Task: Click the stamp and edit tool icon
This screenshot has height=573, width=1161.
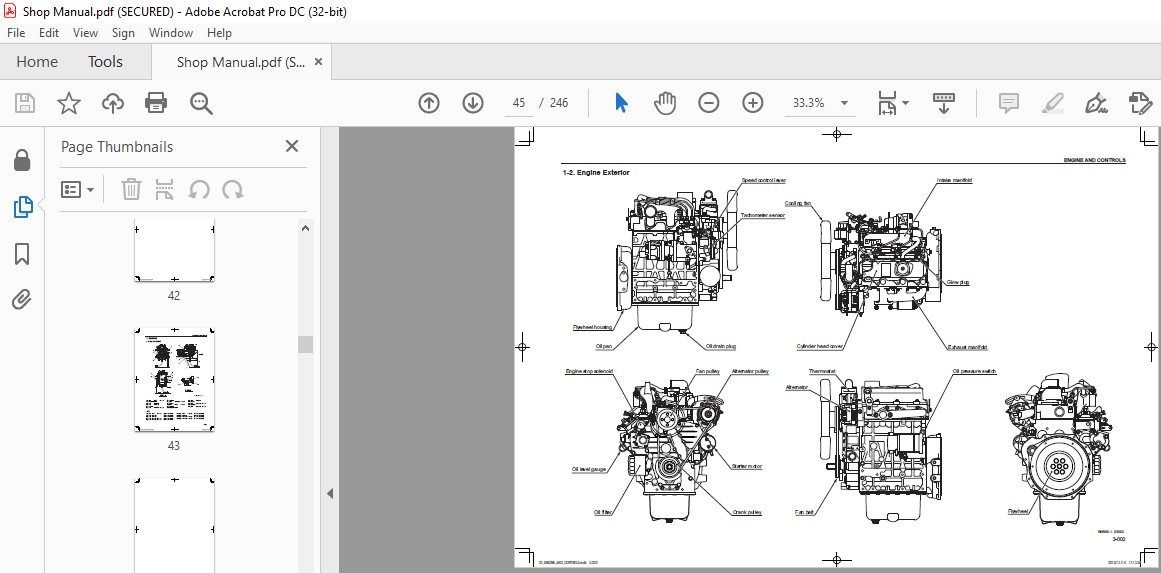Action: coord(1140,103)
